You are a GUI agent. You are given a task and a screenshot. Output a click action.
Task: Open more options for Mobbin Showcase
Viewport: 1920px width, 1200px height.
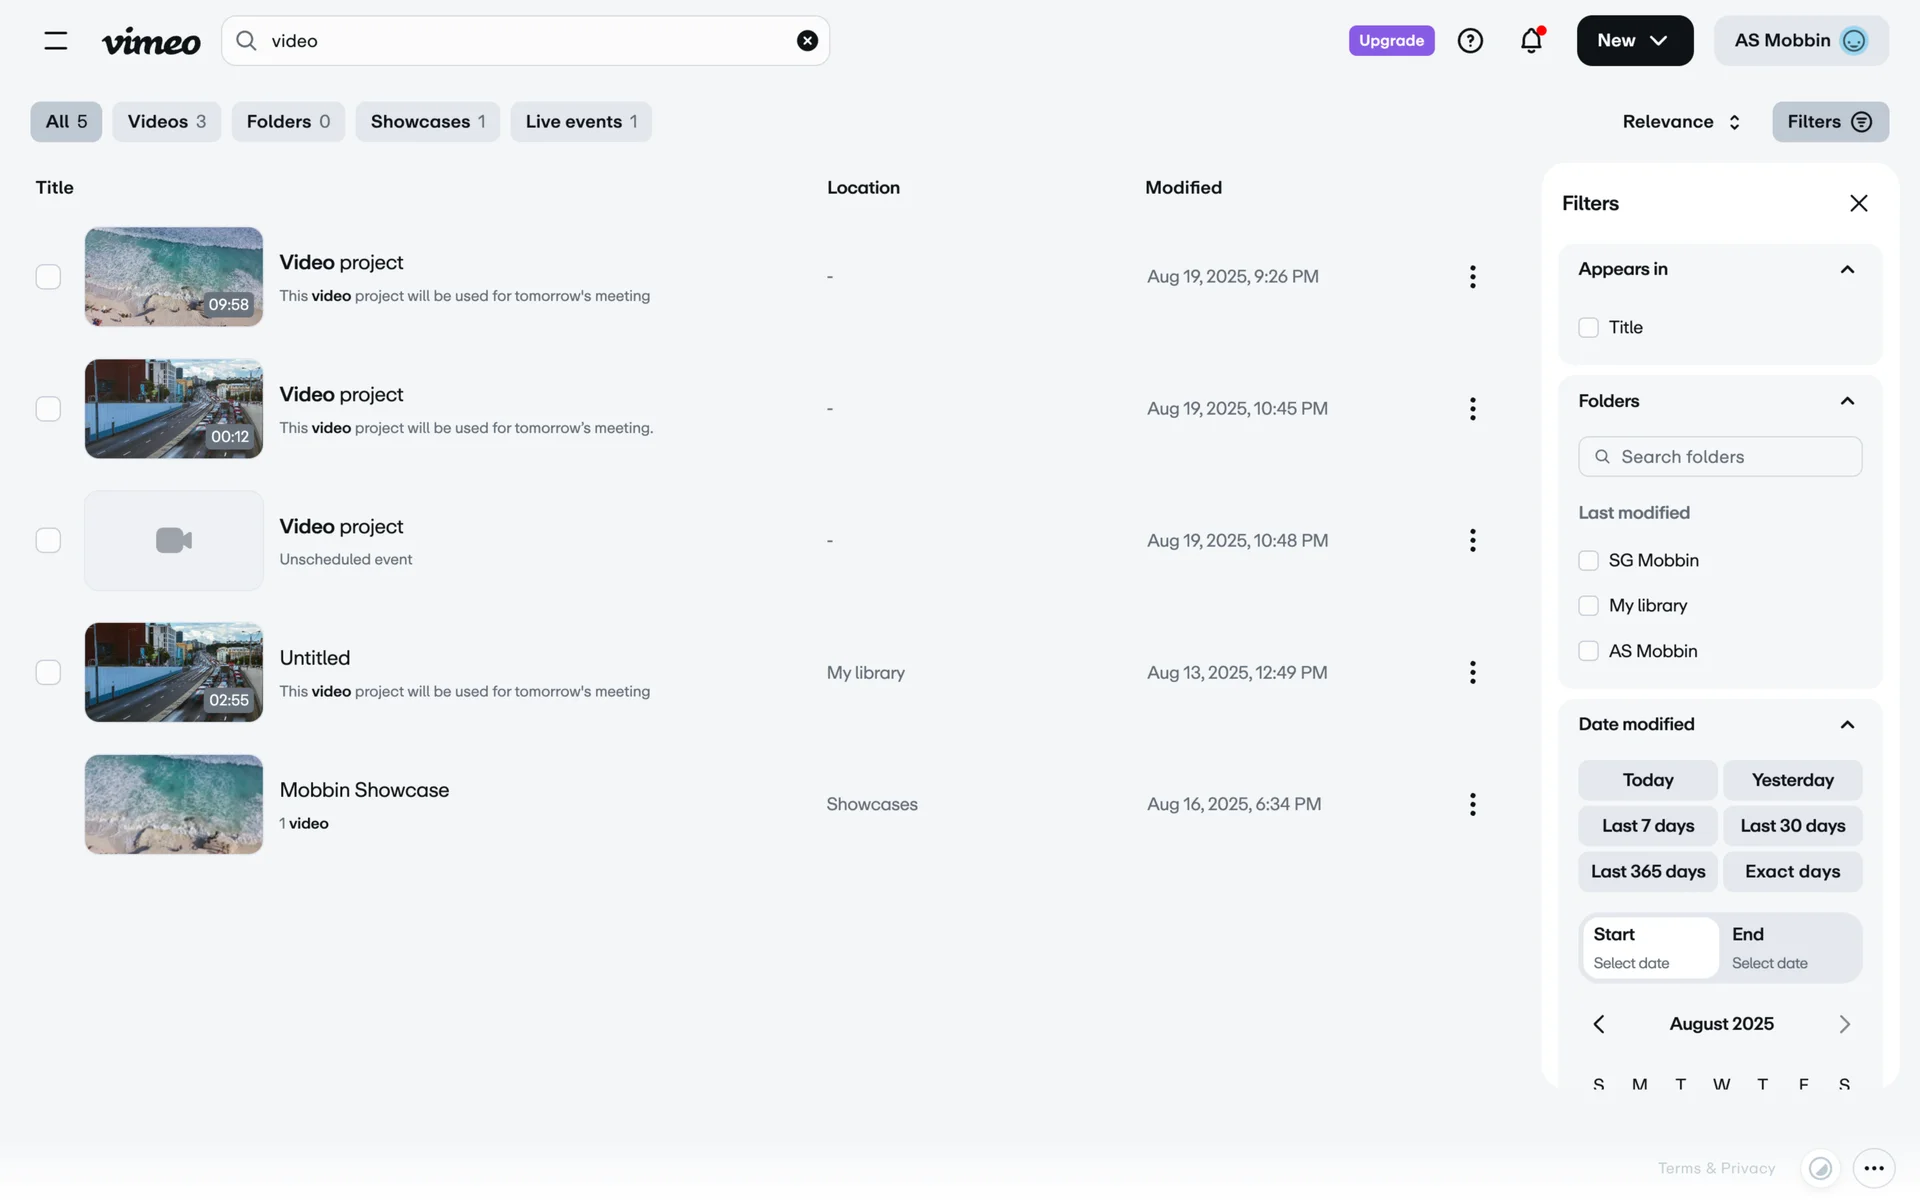[1472, 804]
